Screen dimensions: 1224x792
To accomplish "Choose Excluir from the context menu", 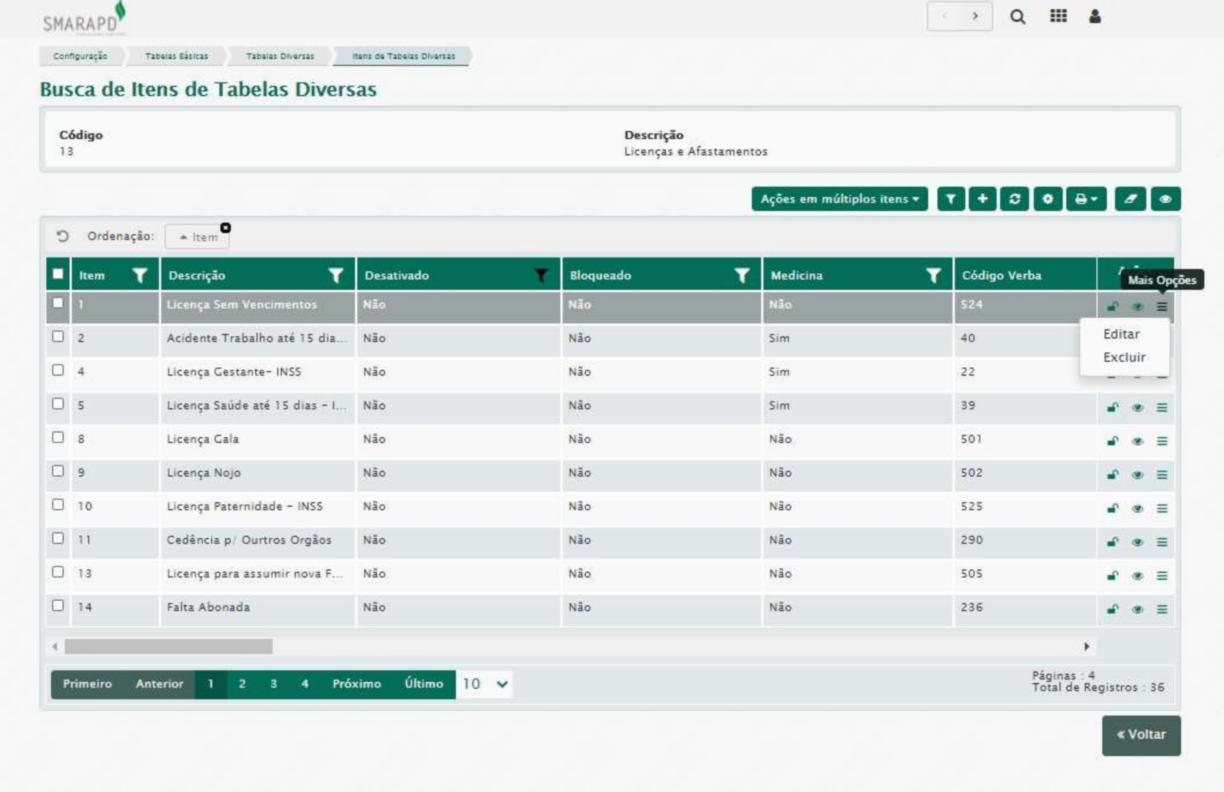I will coord(1124,357).
